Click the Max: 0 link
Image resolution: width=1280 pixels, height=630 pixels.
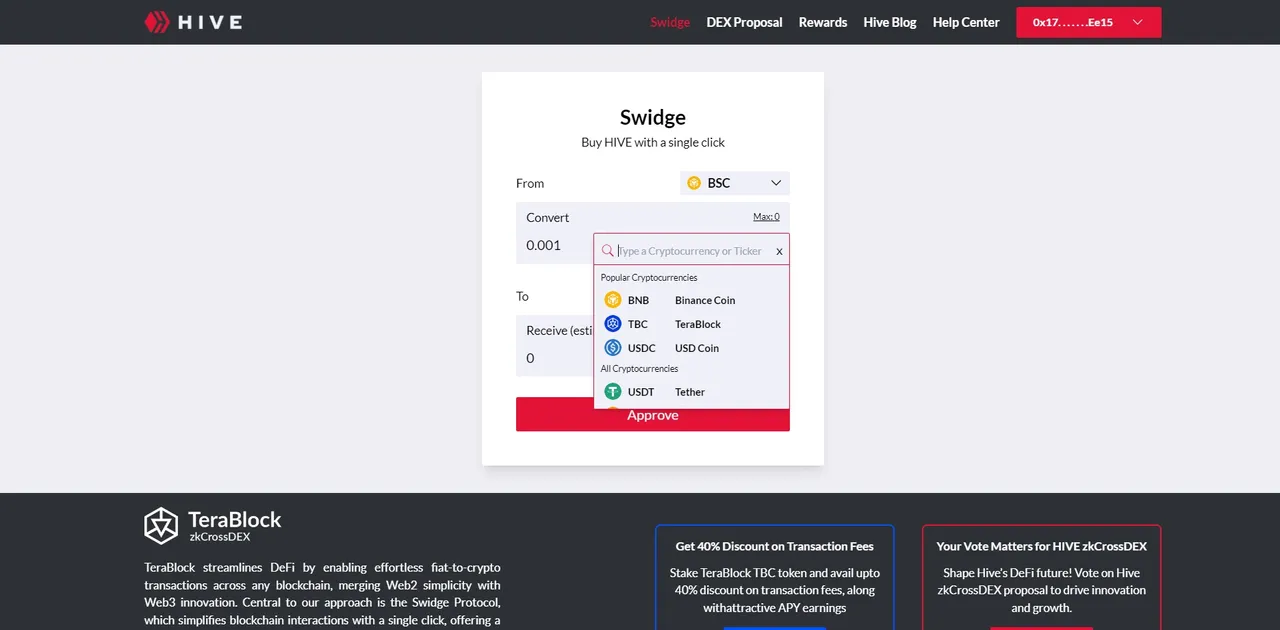[x=766, y=217]
